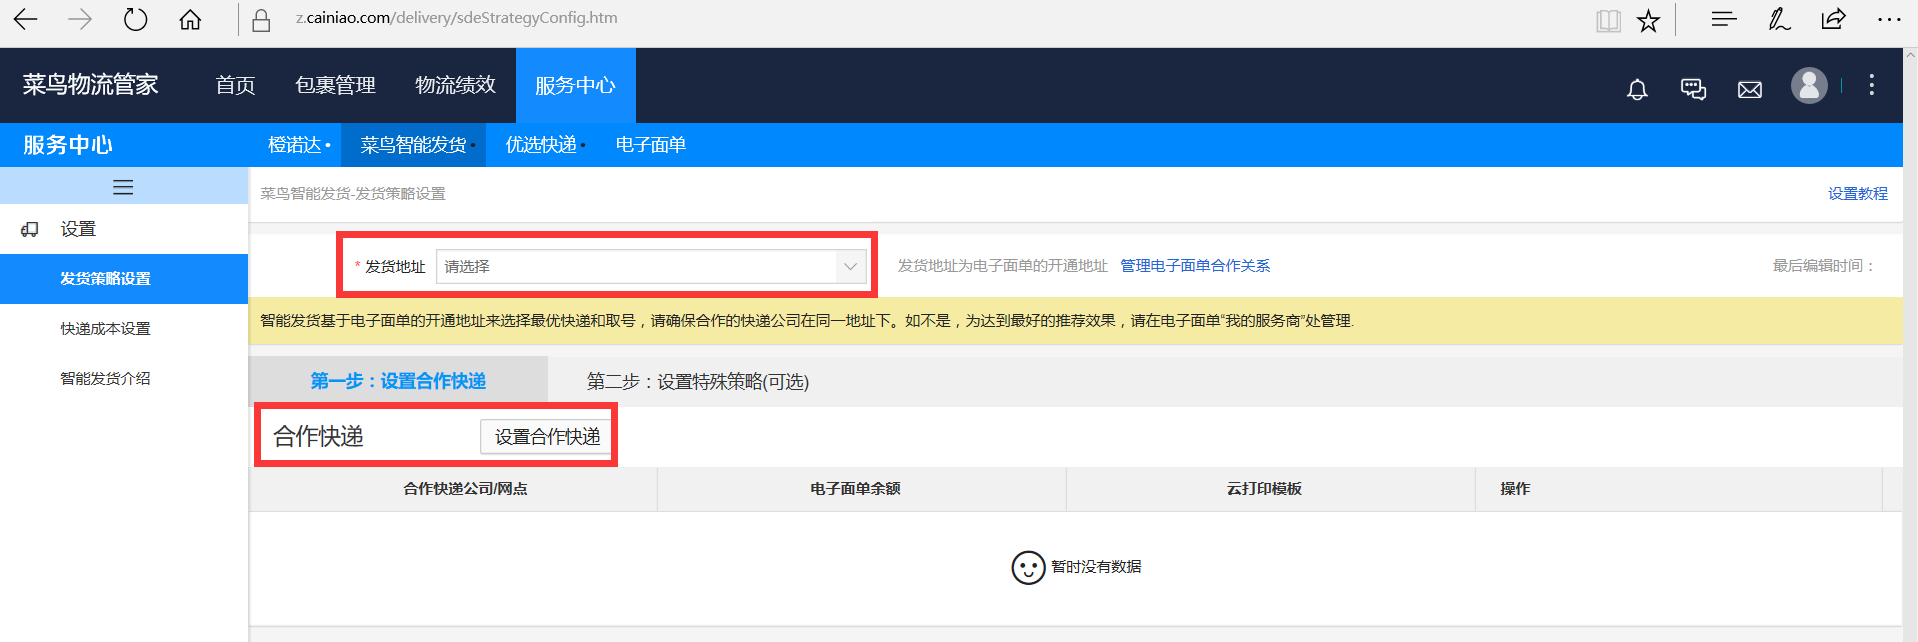Open the vertical three-dot header menu

[x=1871, y=85]
